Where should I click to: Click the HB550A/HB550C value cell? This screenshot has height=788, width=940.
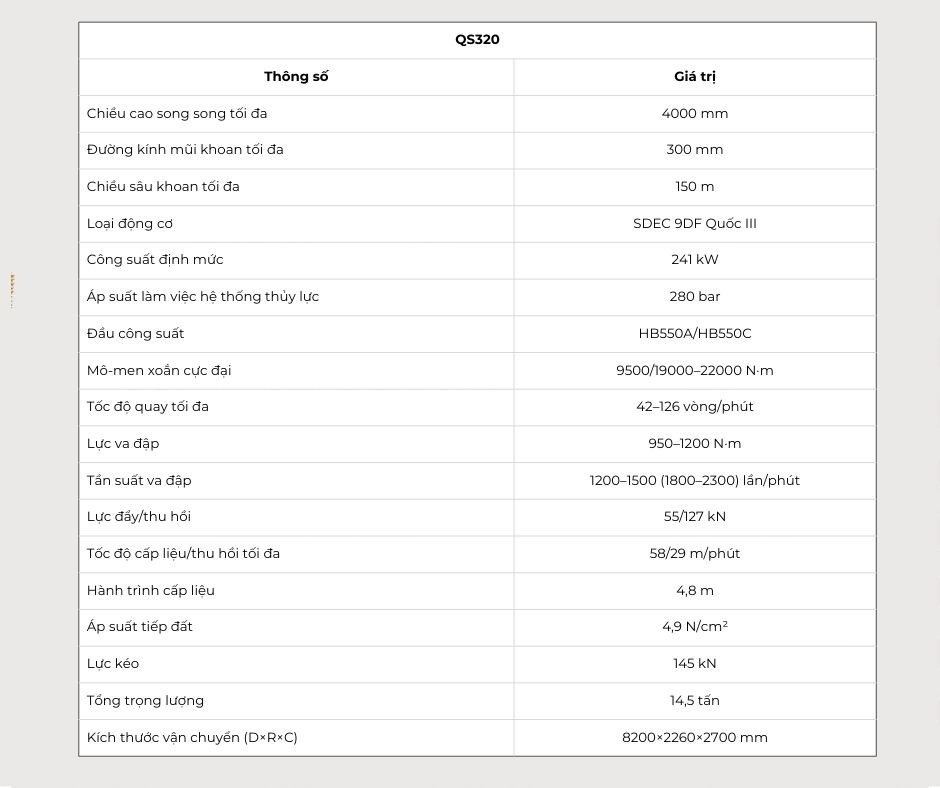coord(694,333)
